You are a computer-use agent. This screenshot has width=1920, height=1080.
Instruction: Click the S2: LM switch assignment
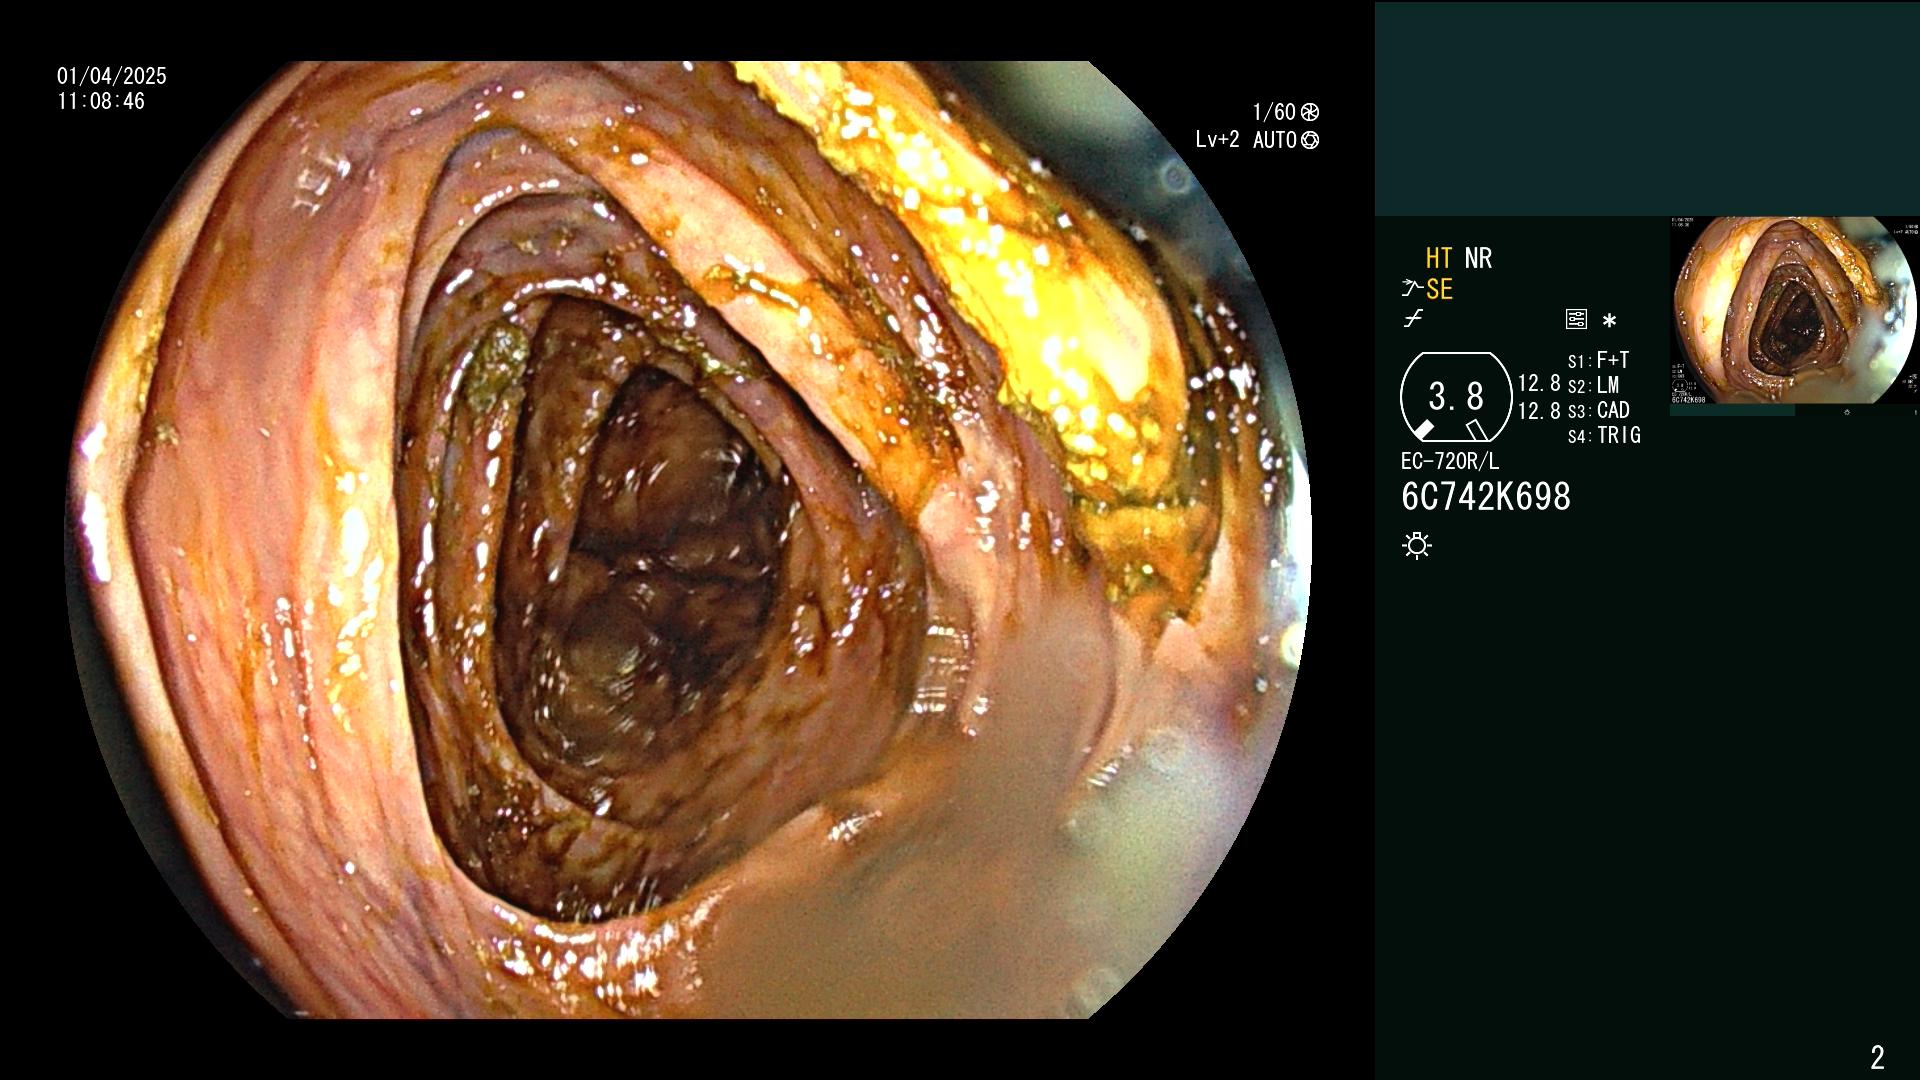pyautogui.click(x=1593, y=385)
